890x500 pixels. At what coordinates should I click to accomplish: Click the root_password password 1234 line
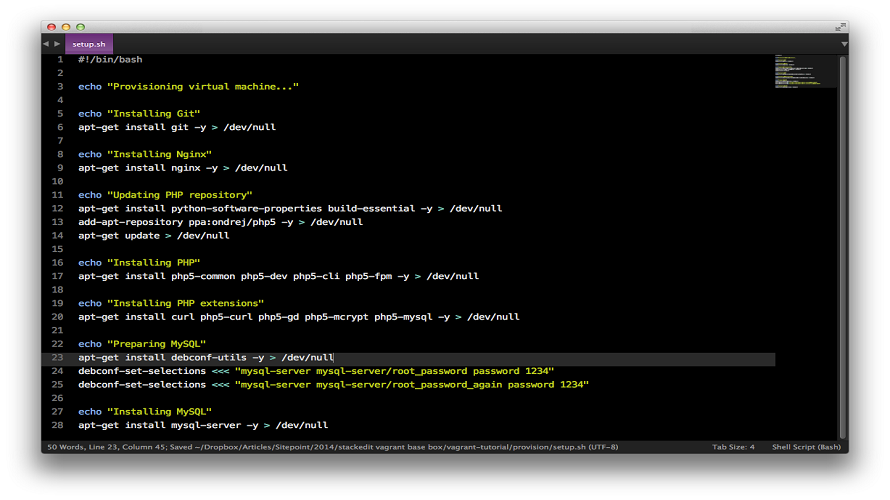tap(316, 371)
